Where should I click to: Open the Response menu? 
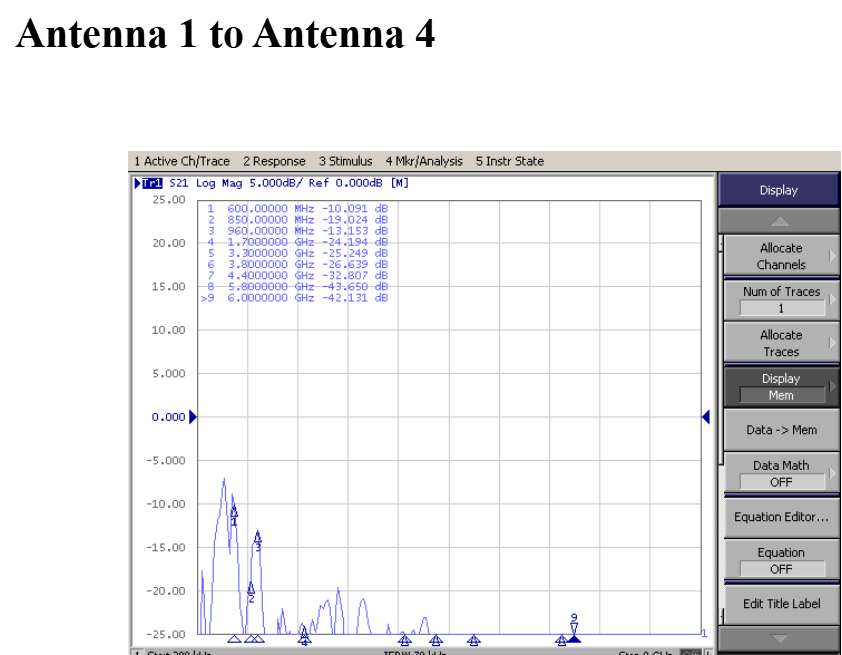274,161
